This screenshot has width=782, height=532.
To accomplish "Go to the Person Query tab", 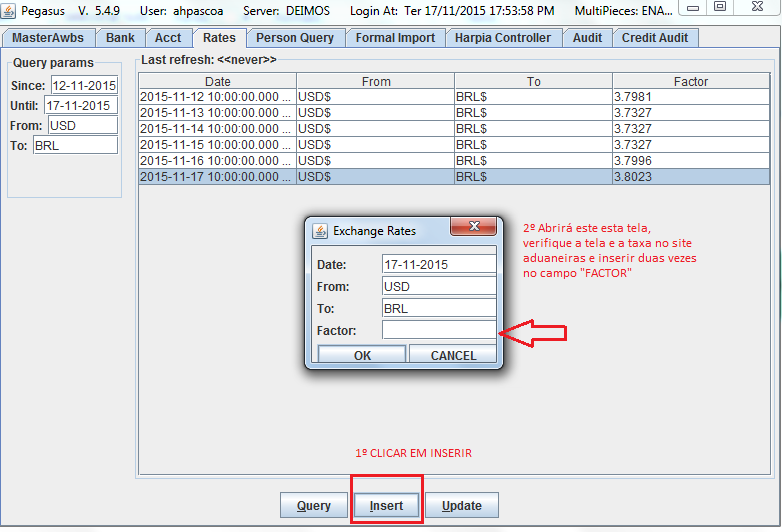I will (295, 38).
